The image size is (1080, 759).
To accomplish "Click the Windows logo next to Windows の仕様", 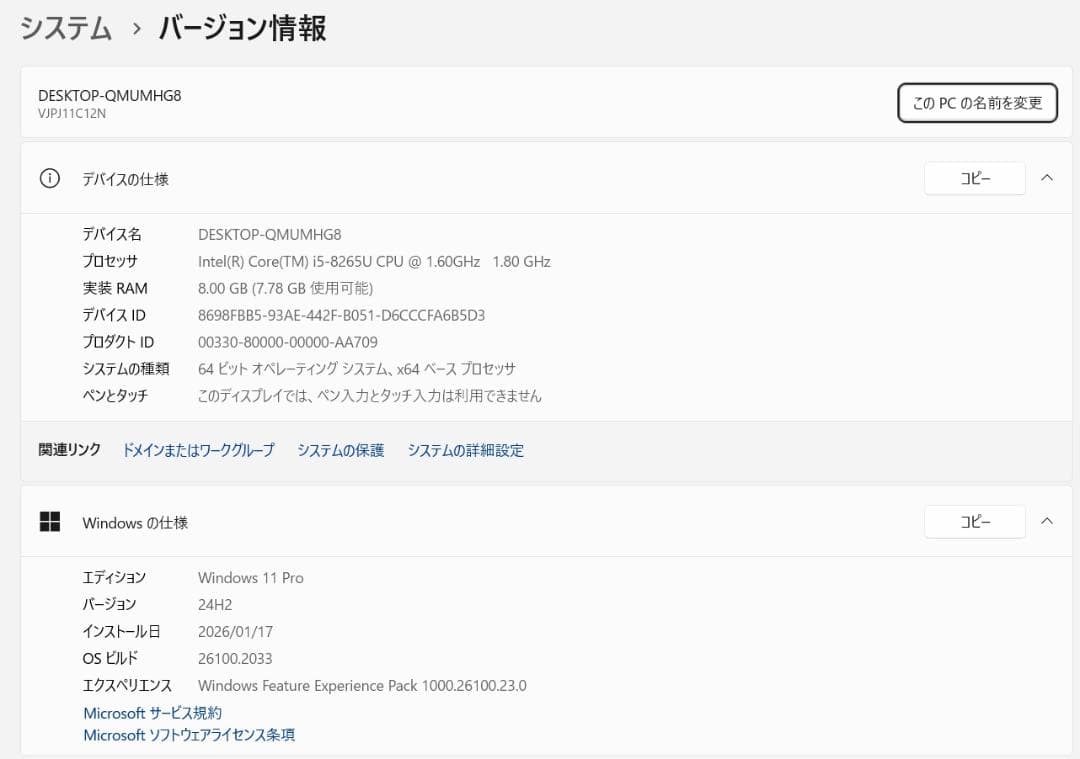I will [x=50, y=521].
